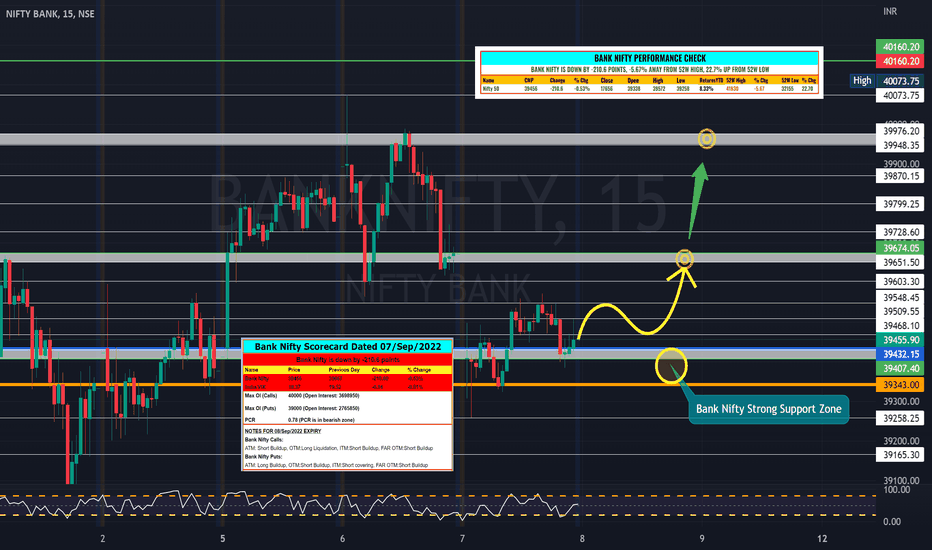932x550 pixels.
Task: Click date label 8 on time axis
Action: coord(582,539)
